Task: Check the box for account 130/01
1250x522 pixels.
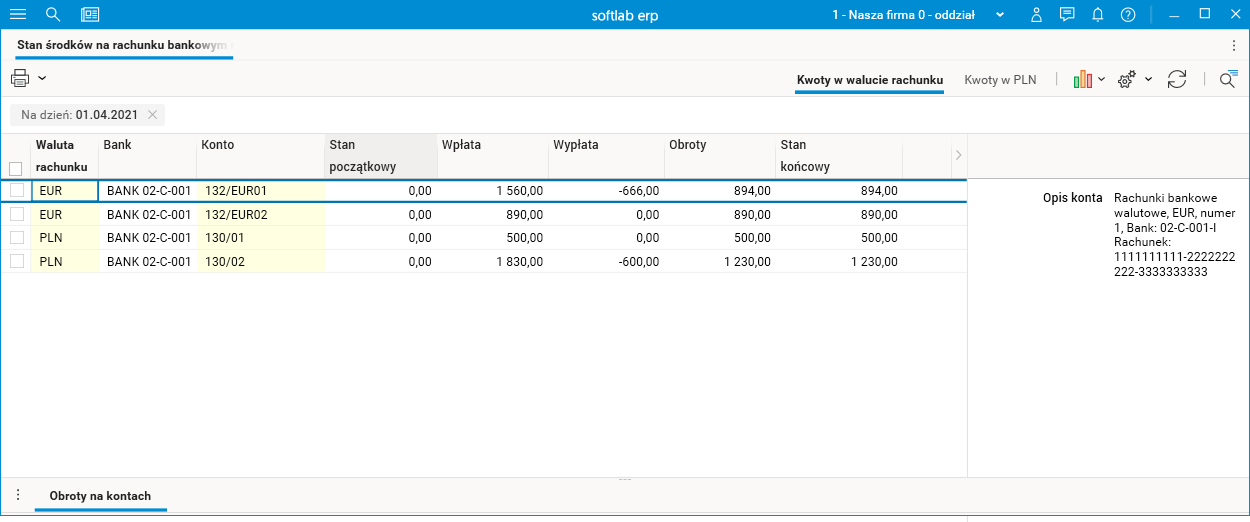Action: click(x=16, y=237)
